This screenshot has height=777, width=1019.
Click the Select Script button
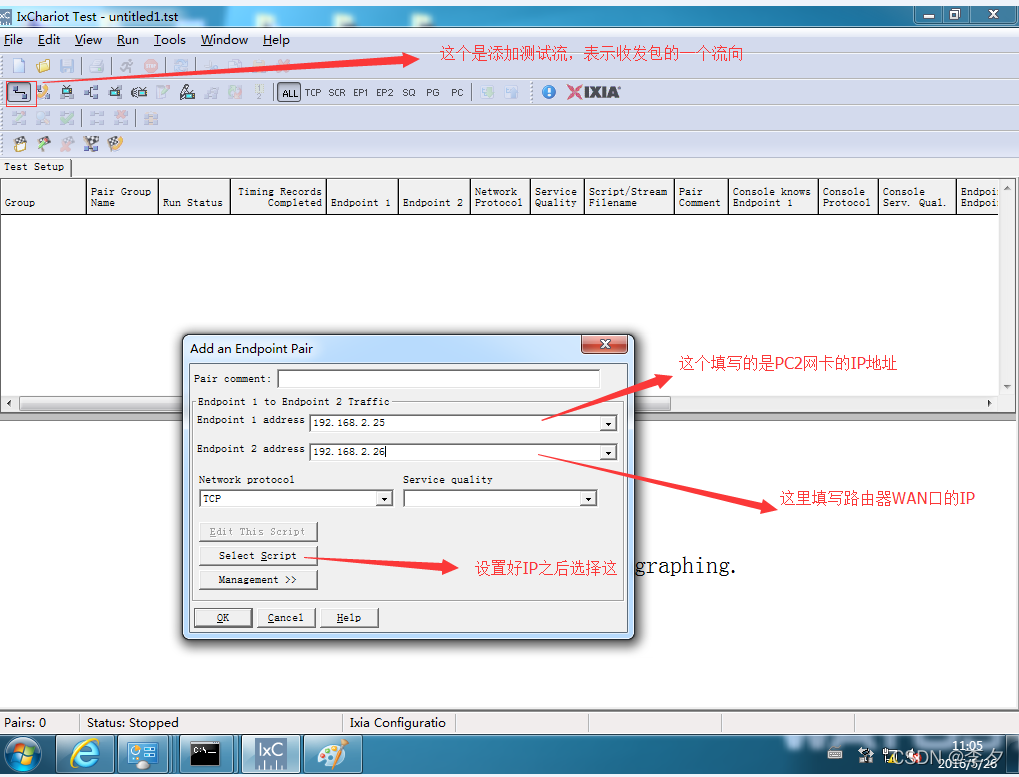tap(258, 555)
